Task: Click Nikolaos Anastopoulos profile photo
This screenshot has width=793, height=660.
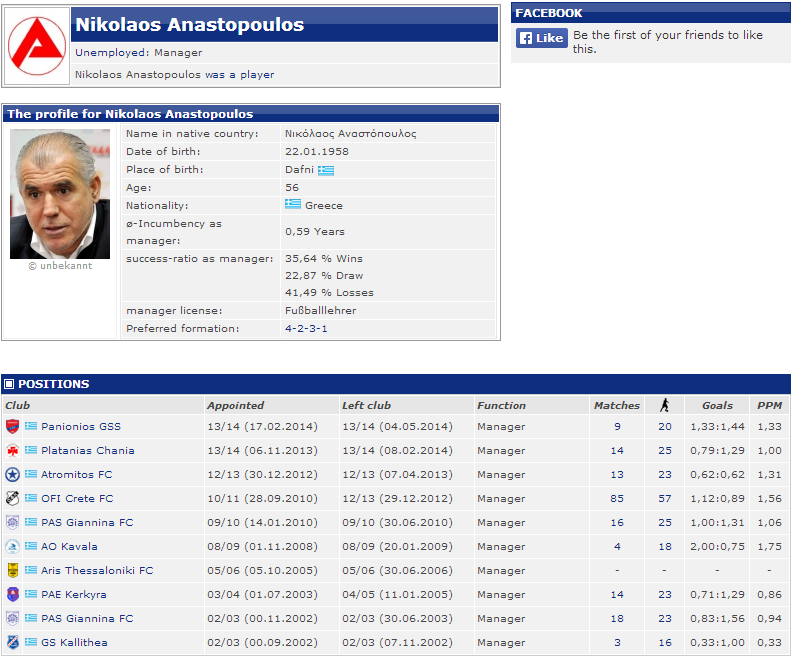Action: [60, 194]
